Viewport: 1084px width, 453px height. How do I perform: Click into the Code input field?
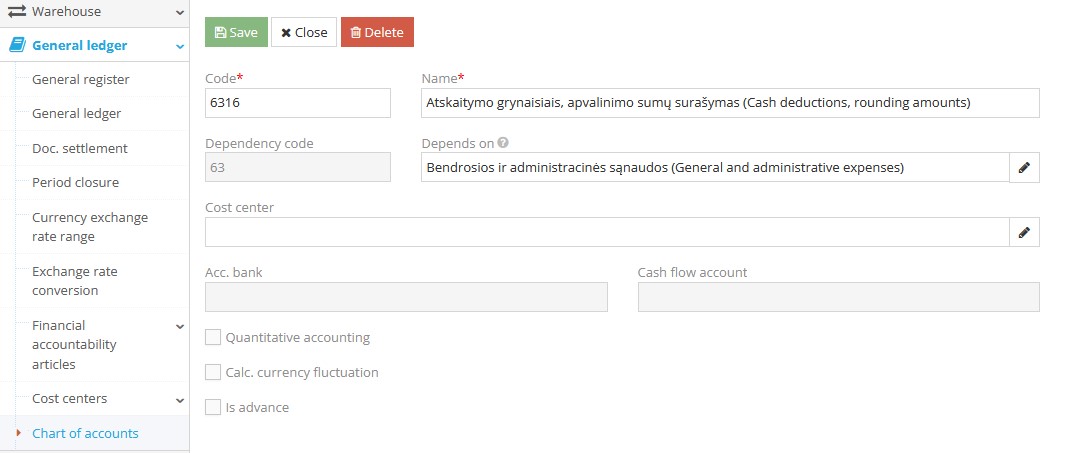click(x=297, y=103)
